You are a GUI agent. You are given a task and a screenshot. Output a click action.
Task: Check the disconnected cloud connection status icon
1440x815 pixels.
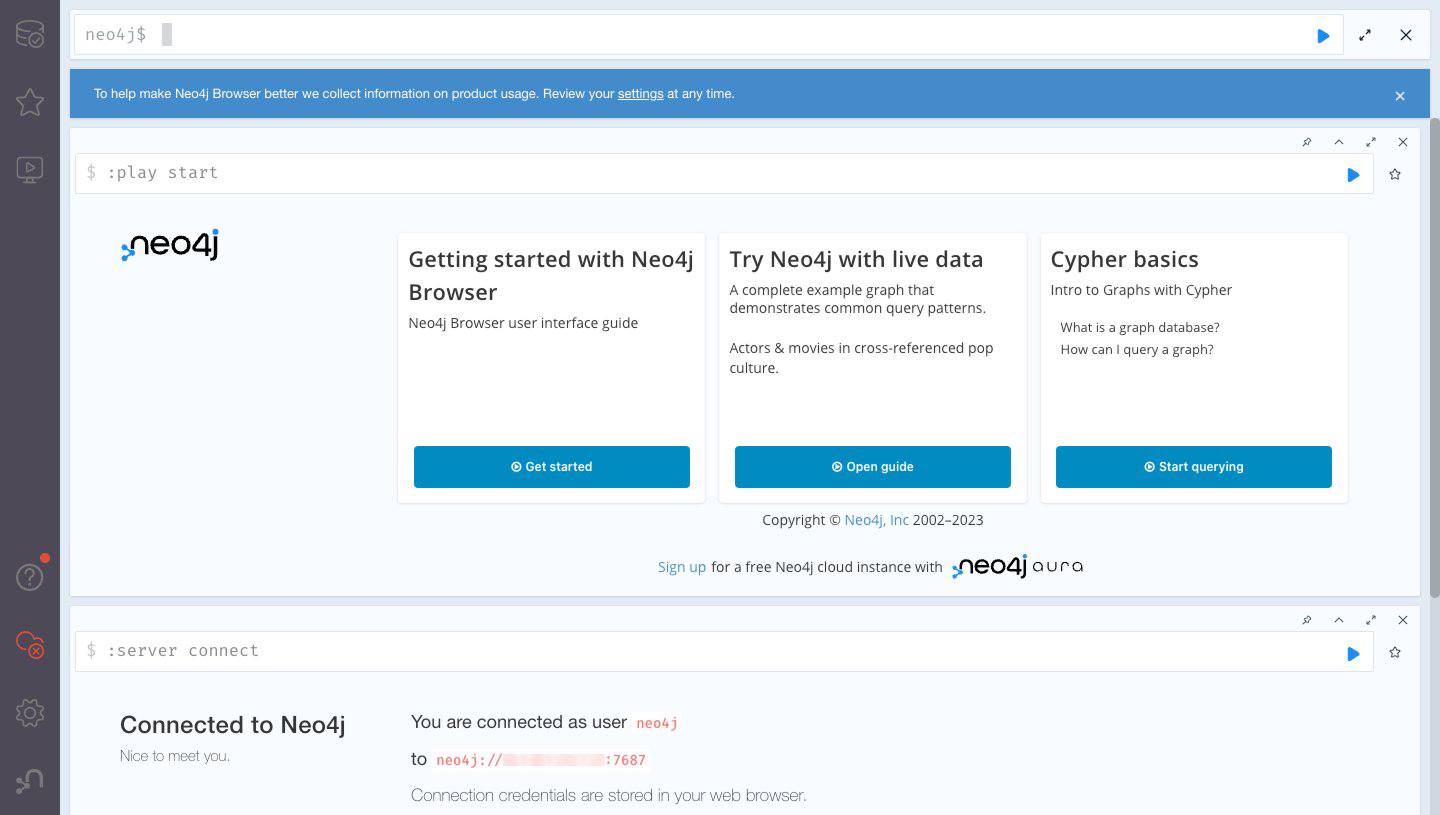click(30, 646)
